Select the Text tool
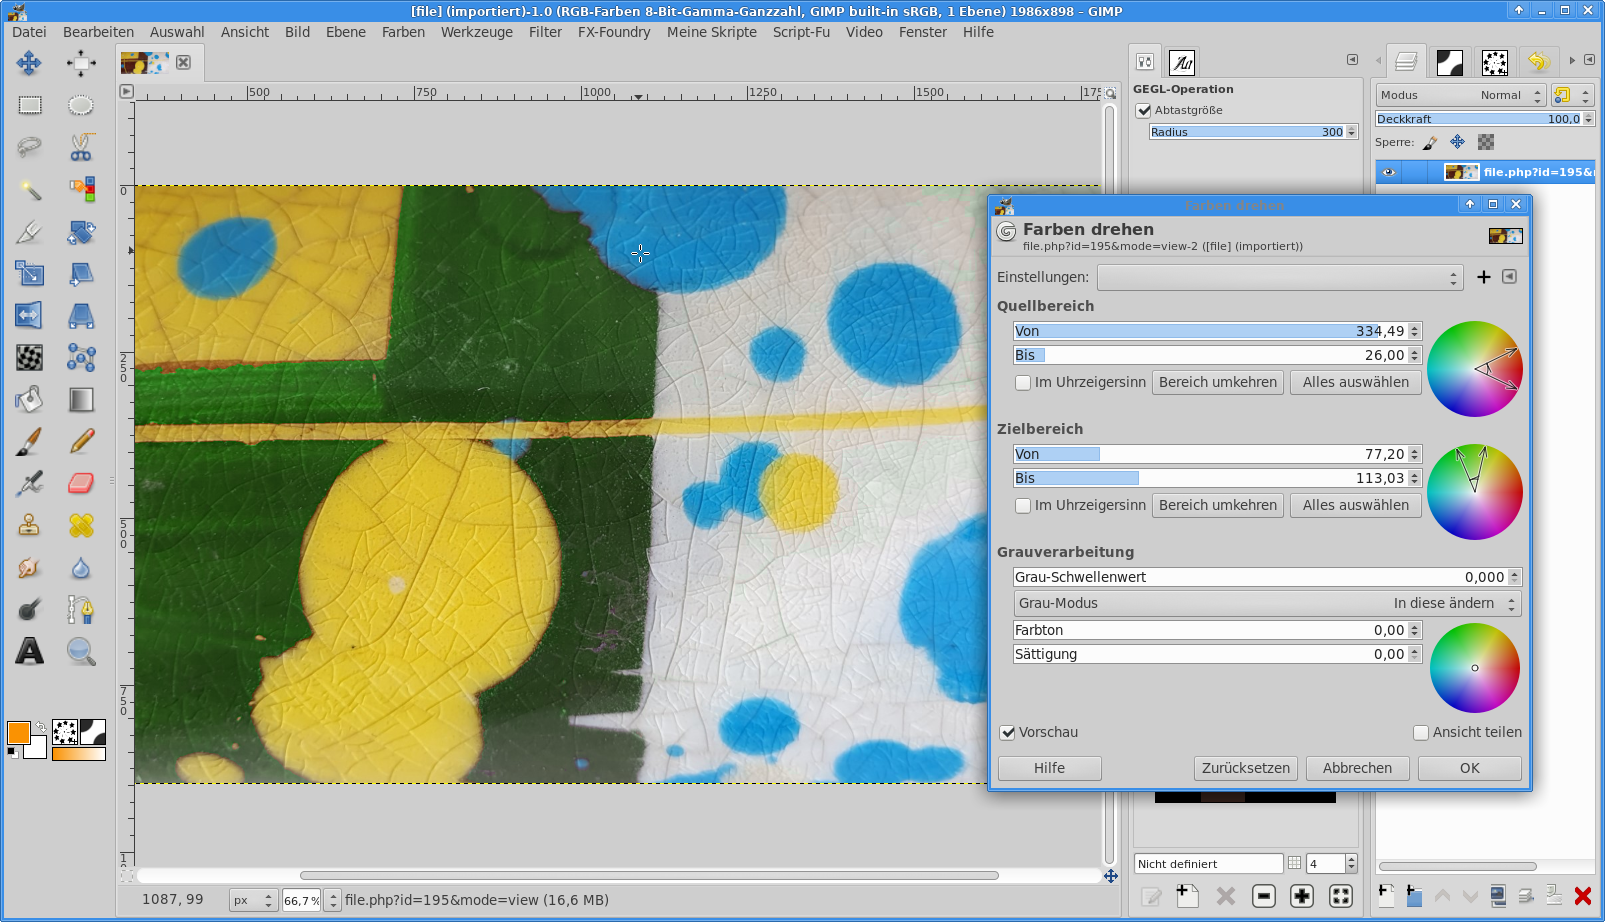Image resolution: width=1605 pixels, height=922 pixels. (x=29, y=651)
